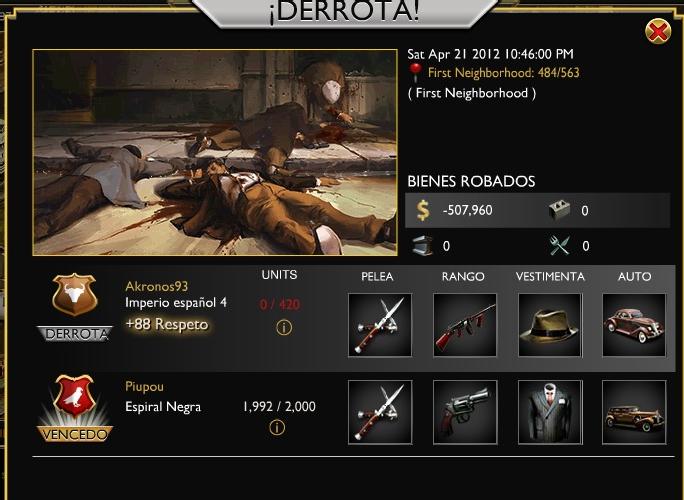684x500 pixels.
Task: Click the cement block resource icon
Action: [x=560, y=210]
